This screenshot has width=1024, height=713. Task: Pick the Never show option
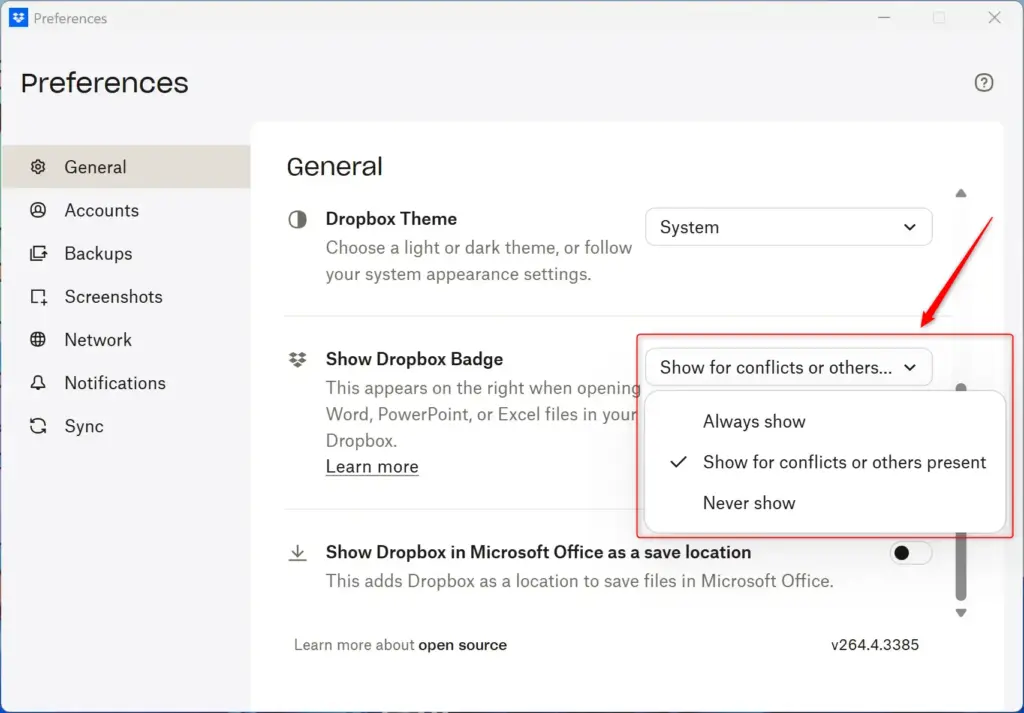click(x=824, y=503)
